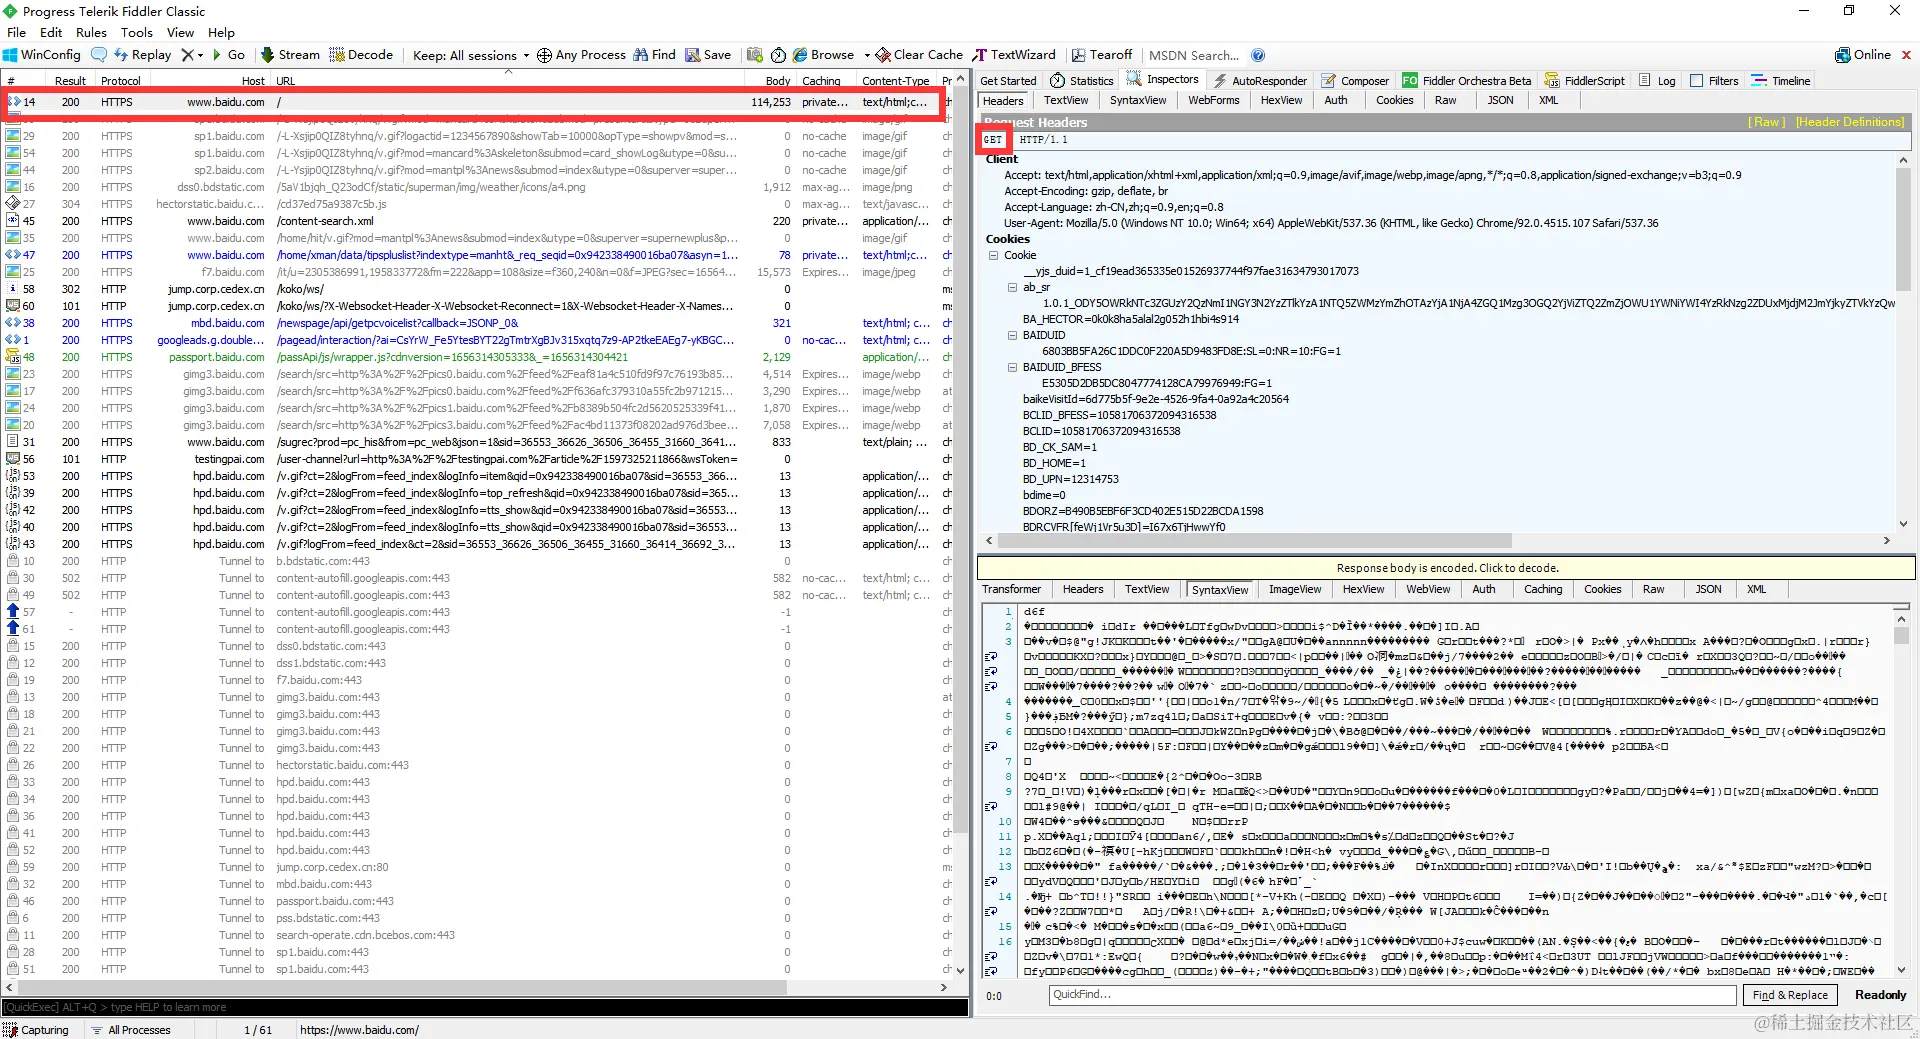Collapse the BAIDUID_BFESS cookie node
Viewport: 1920px width, 1039px height.
tap(1013, 367)
